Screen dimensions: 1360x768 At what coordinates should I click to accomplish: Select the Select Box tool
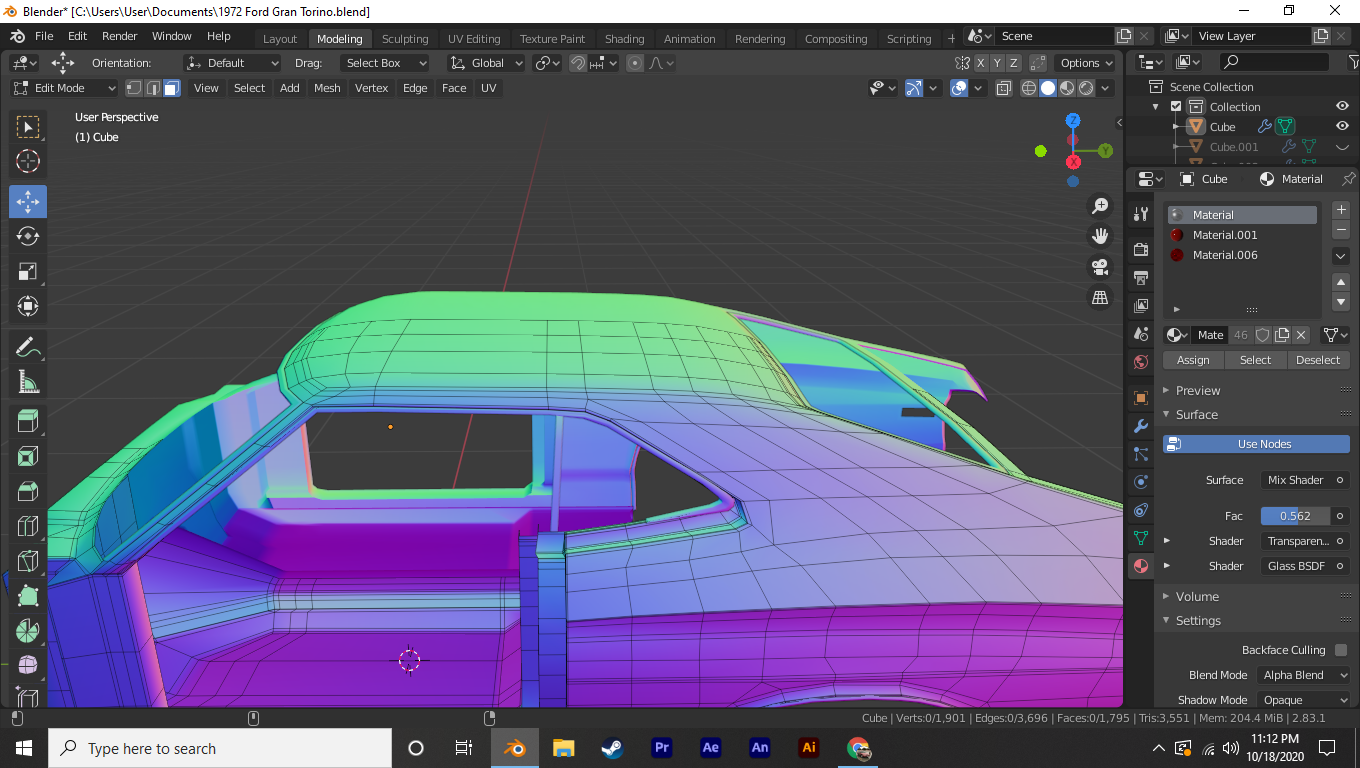tap(28, 127)
